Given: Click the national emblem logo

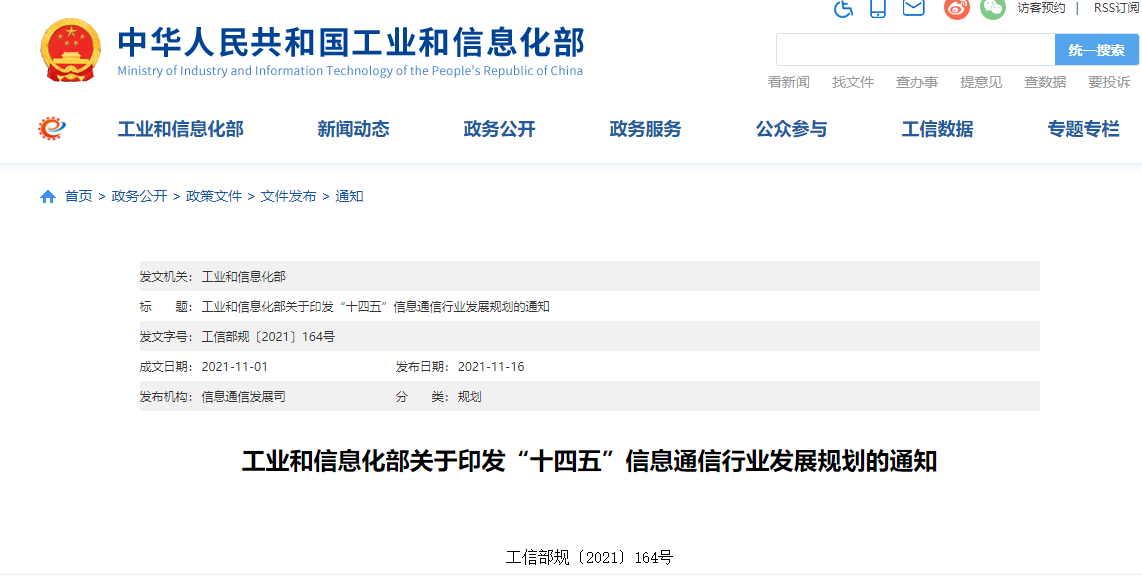Looking at the screenshot, I should click(71, 50).
